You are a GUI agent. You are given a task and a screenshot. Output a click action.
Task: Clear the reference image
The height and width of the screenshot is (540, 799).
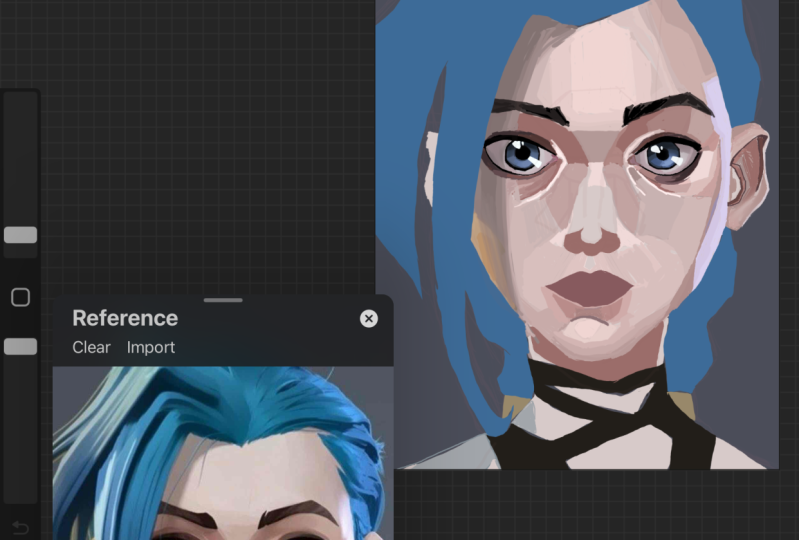click(91, 347)
